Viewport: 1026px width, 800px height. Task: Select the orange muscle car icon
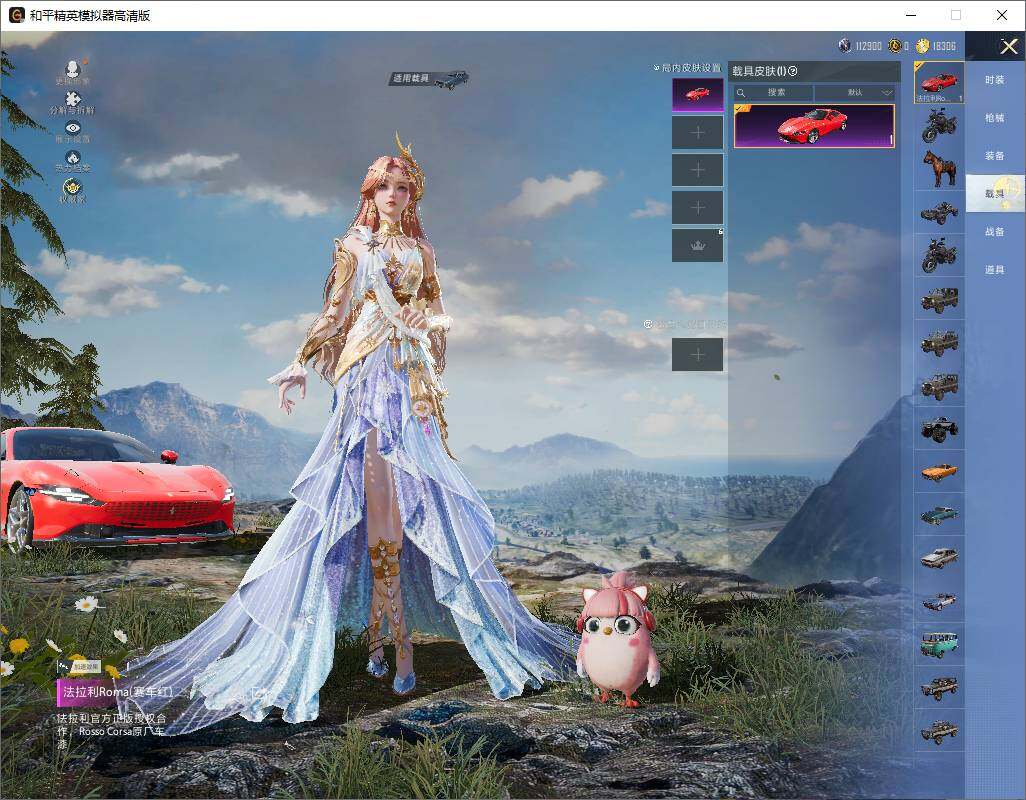tap(939, 472)
